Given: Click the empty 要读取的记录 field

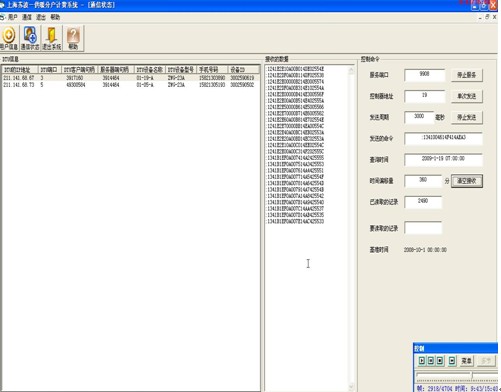Looking at the screenshot, I should (423, 228).
